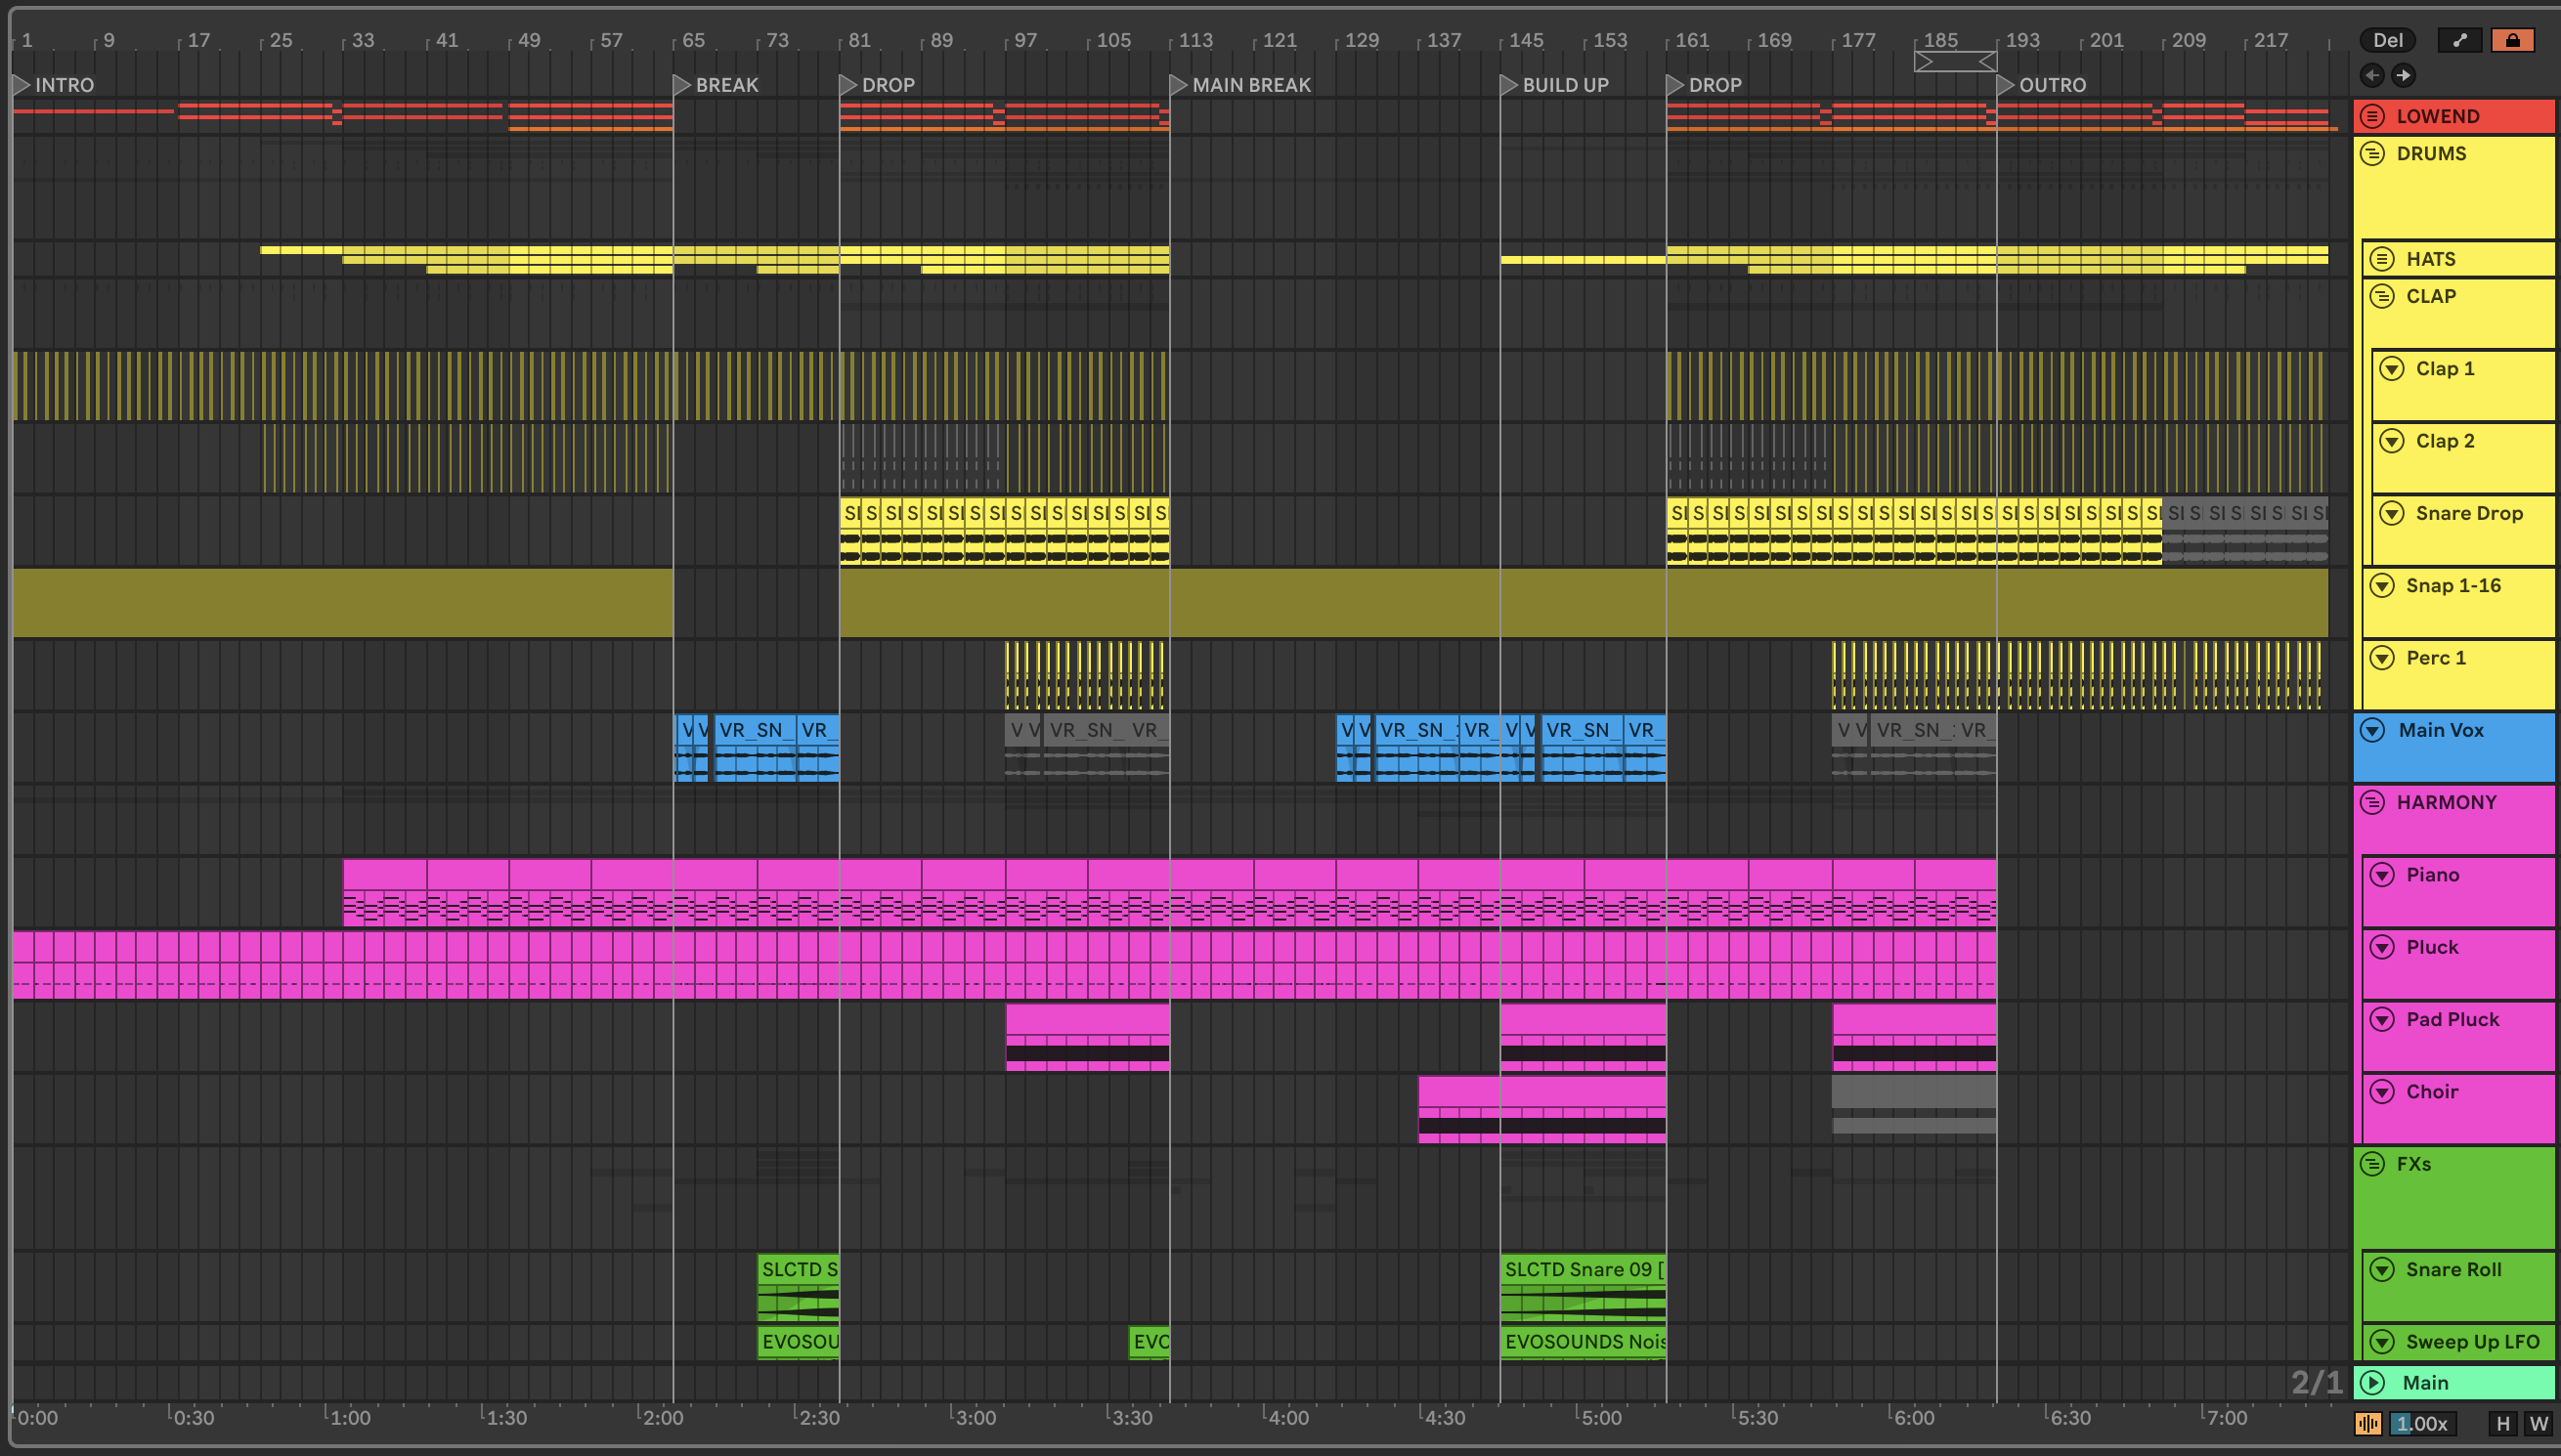
Task: Collapse the Piano track arrow
Action: (2382, 875)
